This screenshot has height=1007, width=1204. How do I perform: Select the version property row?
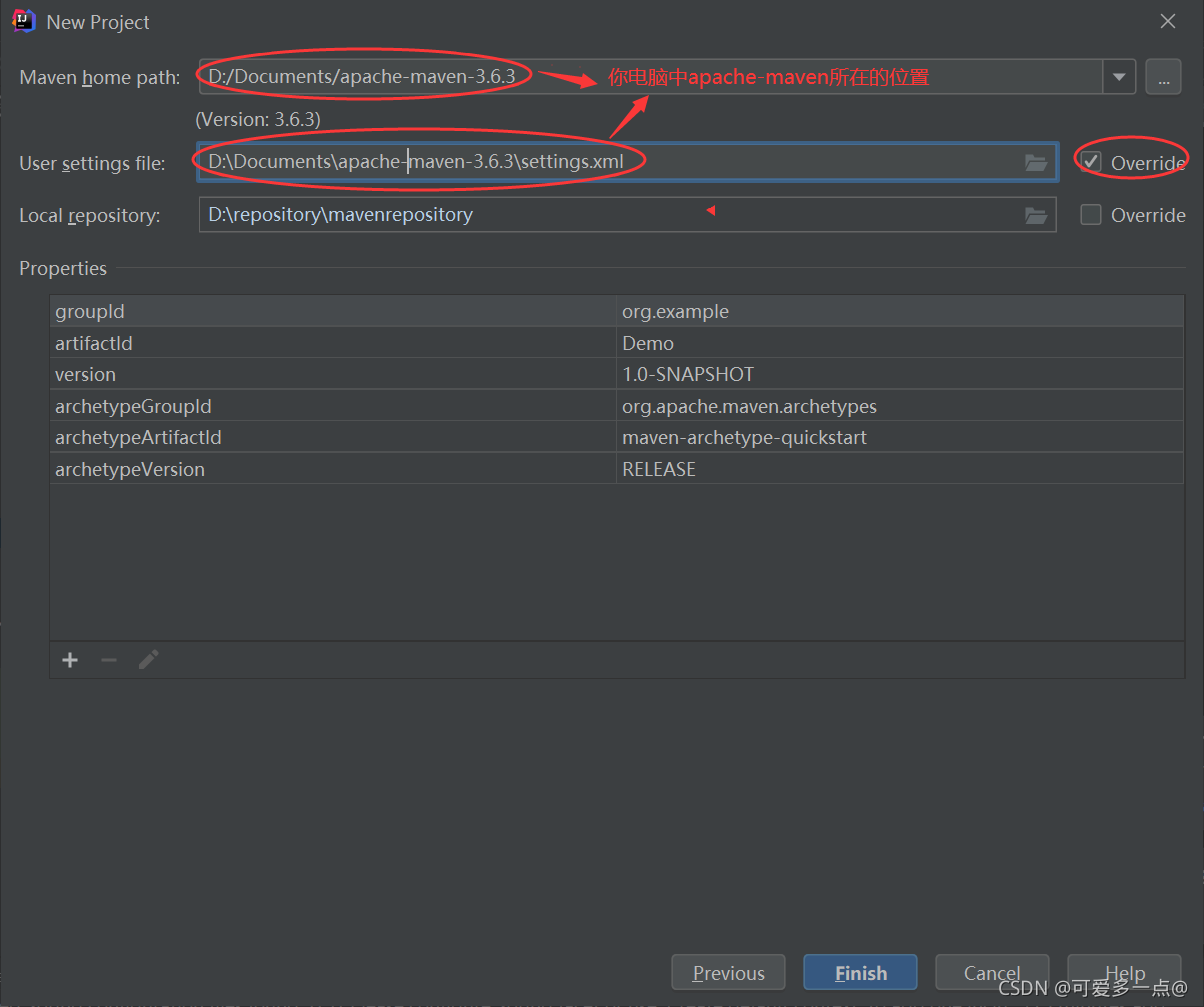(x=617, y=374)
